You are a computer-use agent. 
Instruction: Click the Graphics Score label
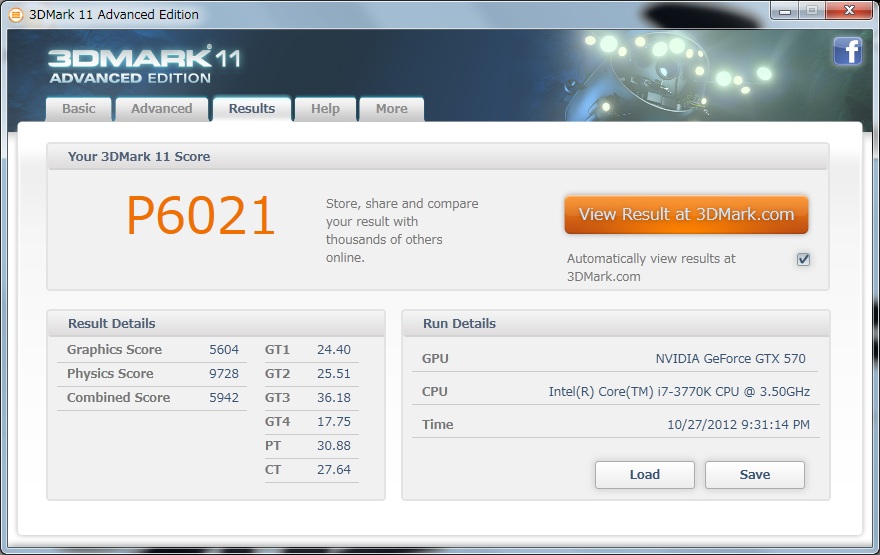click(x=114, y=350)
